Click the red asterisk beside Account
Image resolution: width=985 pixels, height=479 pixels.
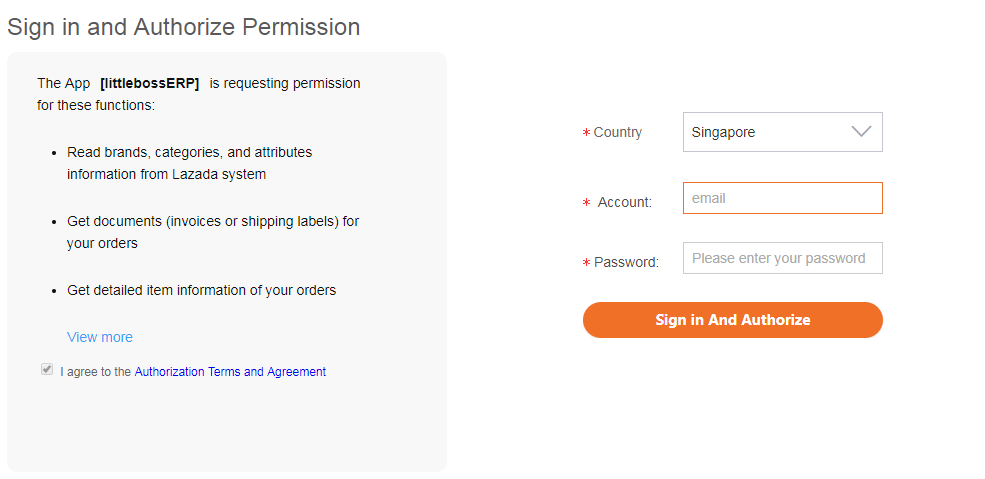(586, 203)
